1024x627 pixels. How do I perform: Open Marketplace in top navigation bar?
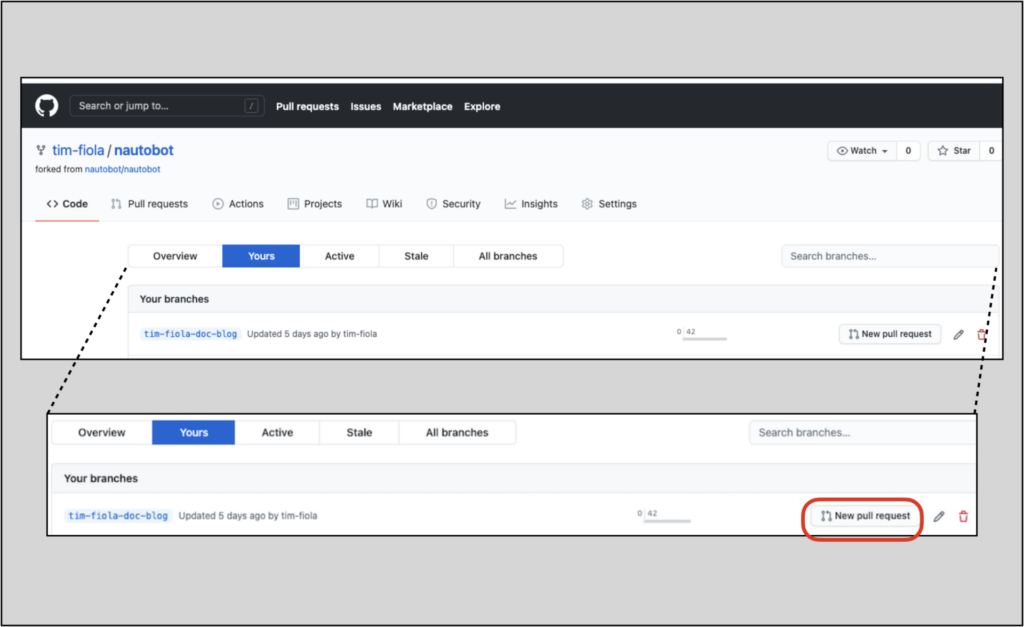point(423,106)
